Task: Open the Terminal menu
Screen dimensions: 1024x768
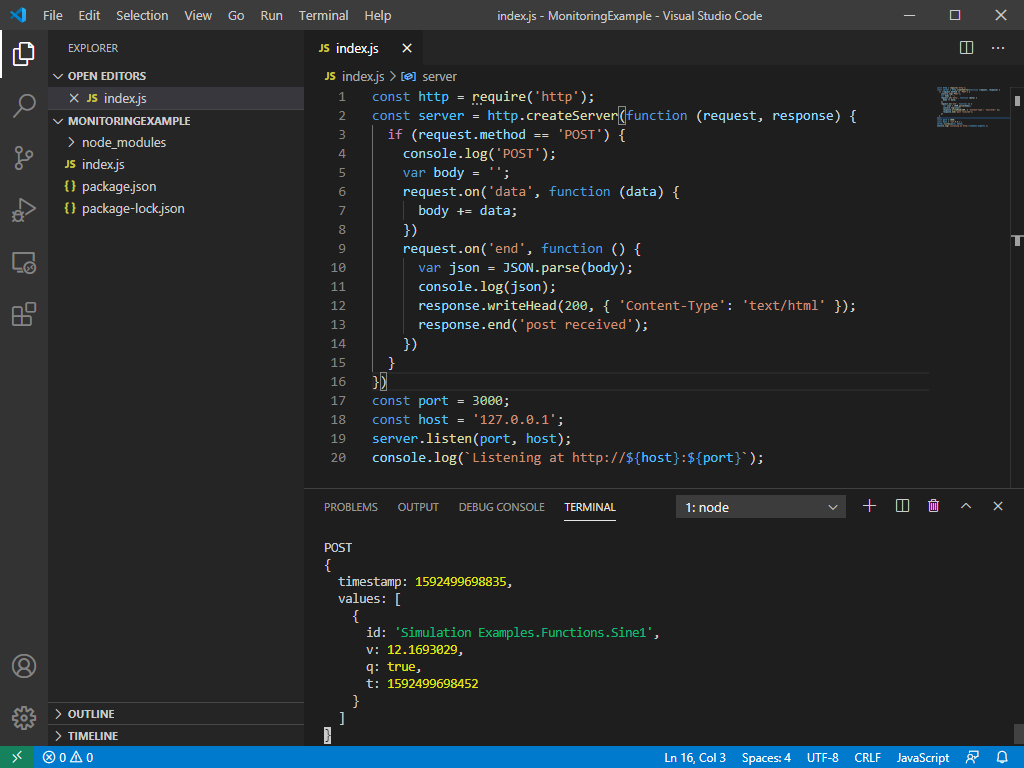Action: tap(323, 15)
